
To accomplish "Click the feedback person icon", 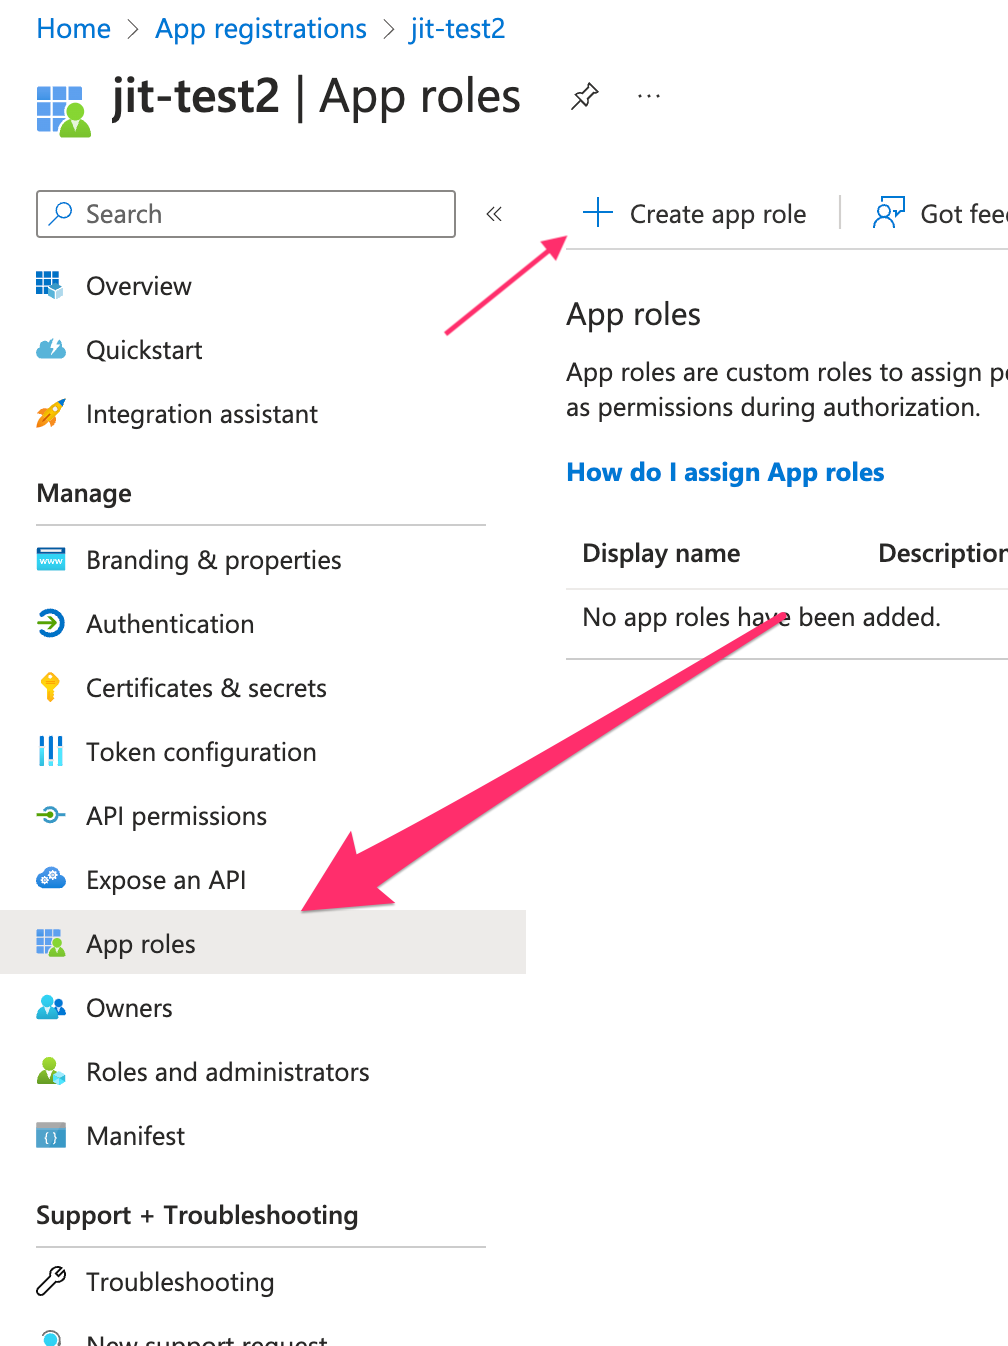I will tap(888, 213).
